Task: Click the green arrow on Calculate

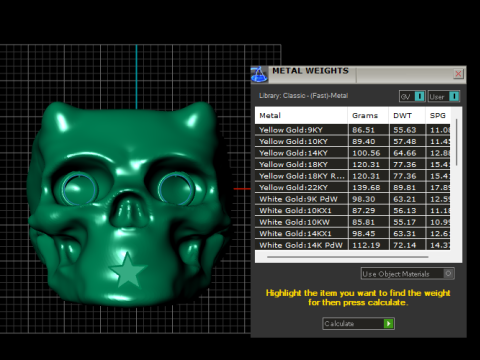Action: tap(388, 323)
